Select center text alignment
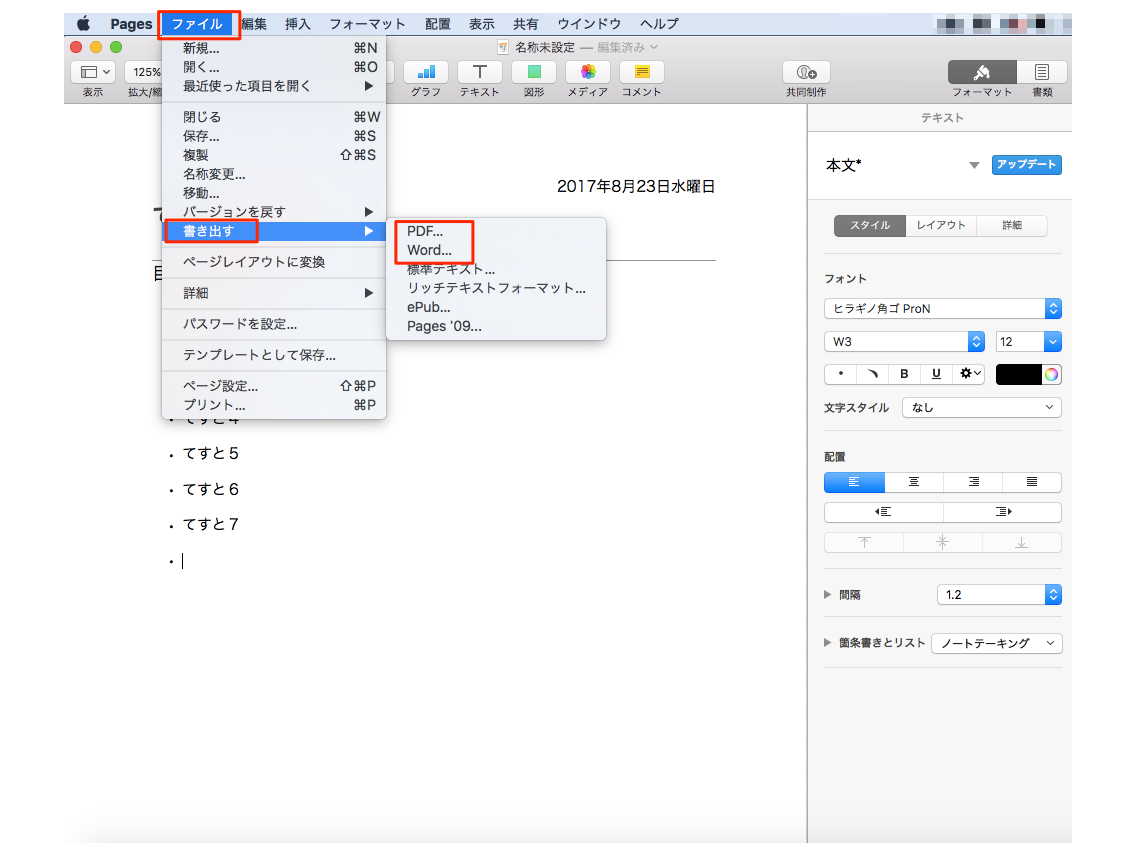The width and height of the screenshot is (1136, 852). tap(914, 483)
